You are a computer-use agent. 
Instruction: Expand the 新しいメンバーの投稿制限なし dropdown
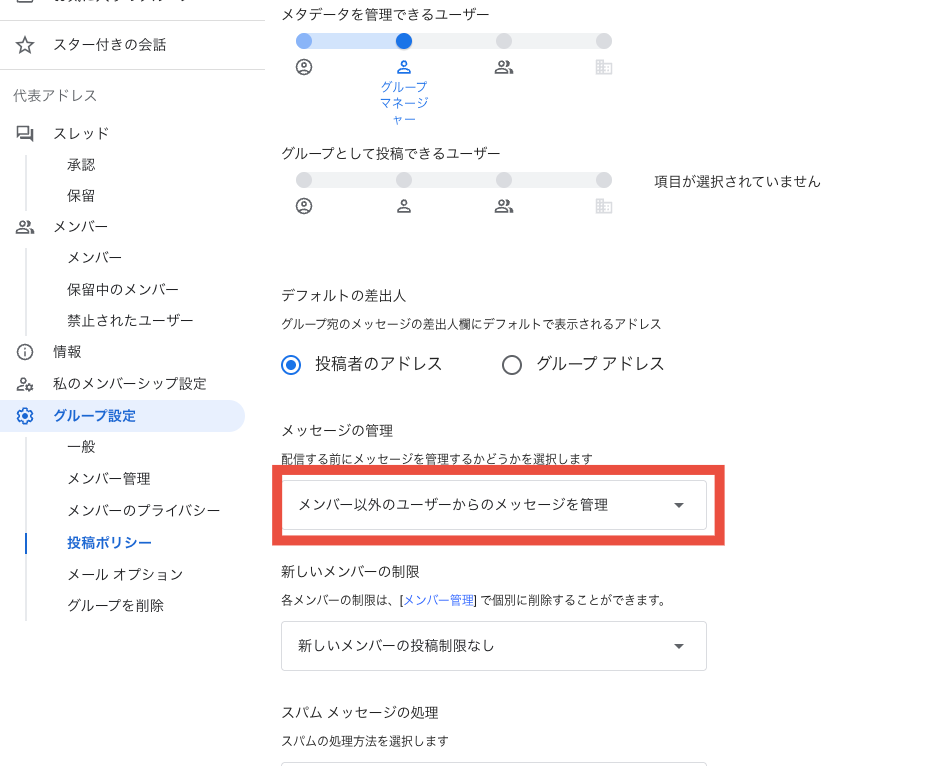click(x=493, y=646)
